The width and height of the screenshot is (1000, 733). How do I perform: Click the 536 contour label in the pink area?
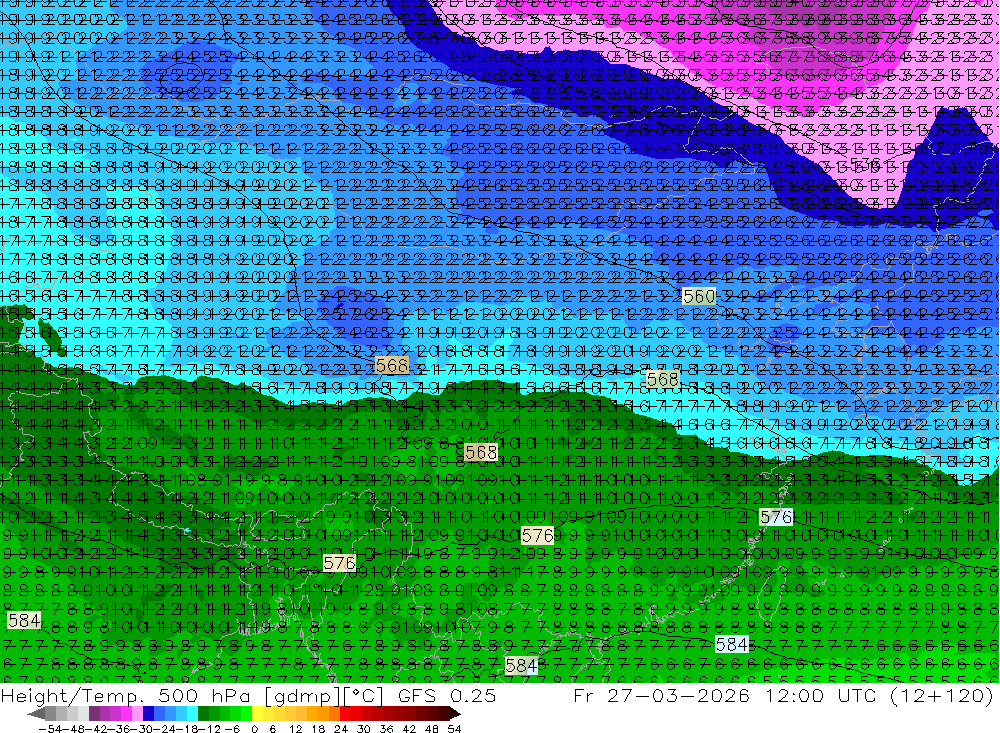pos(865,165)
